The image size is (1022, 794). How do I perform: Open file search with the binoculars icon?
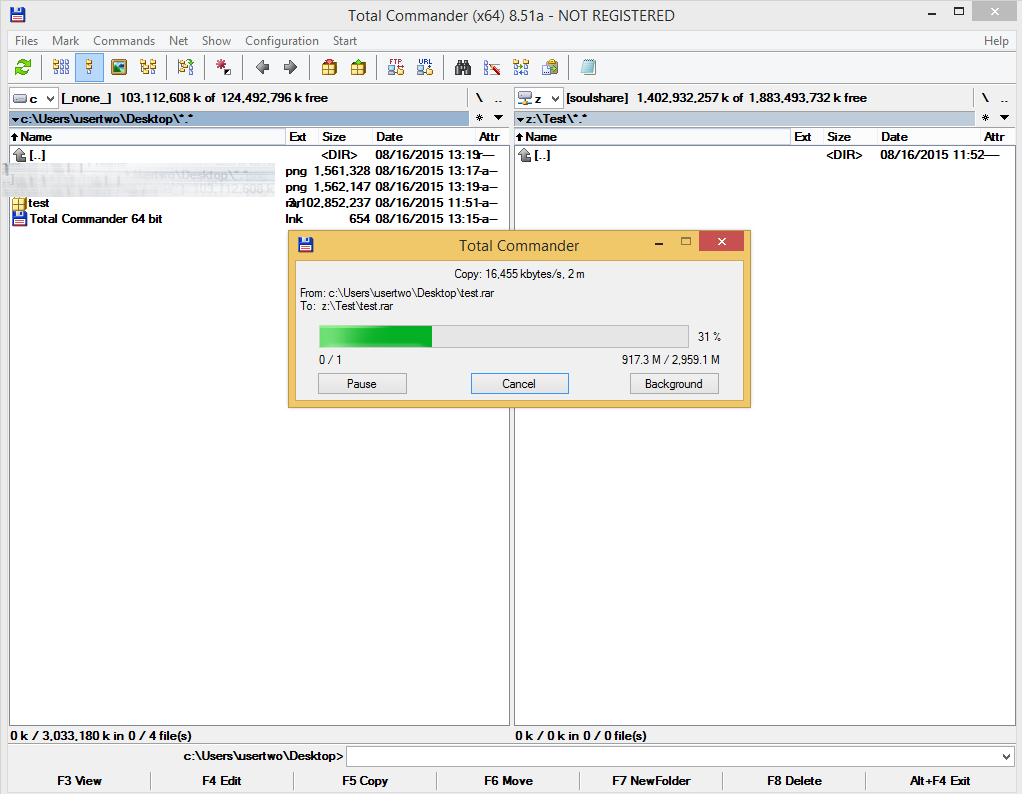click(x=463, y=67)
